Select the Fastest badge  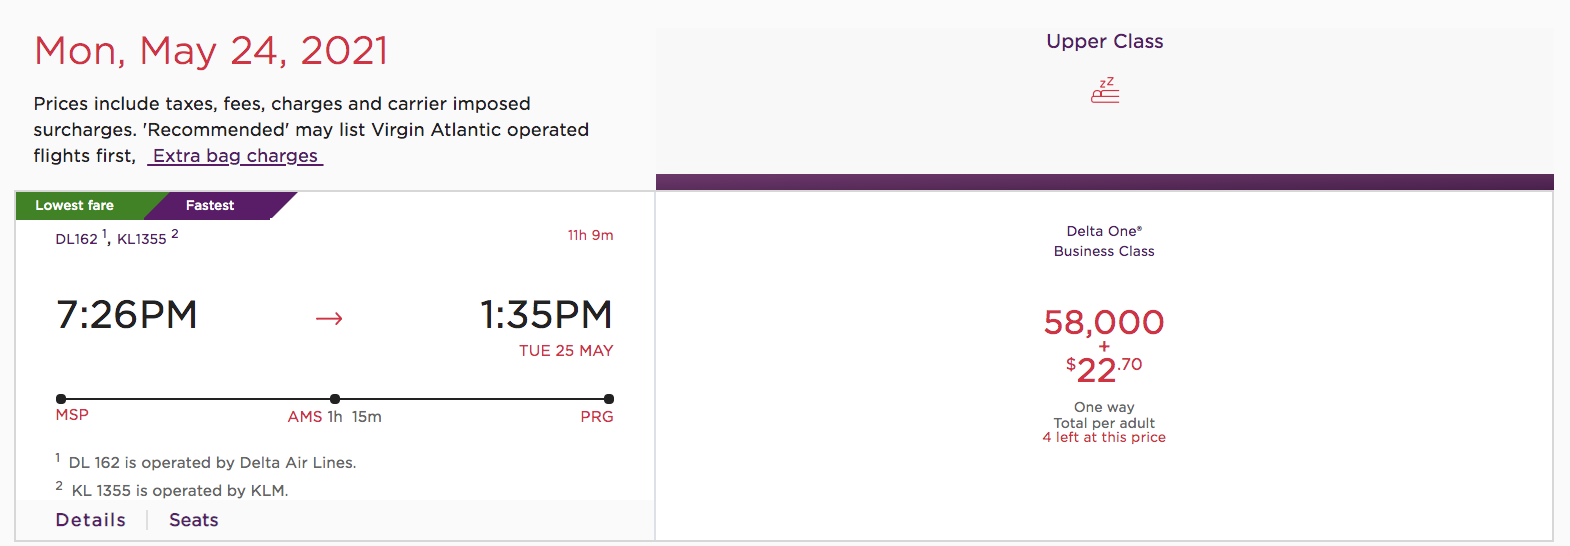coord(210,205)
